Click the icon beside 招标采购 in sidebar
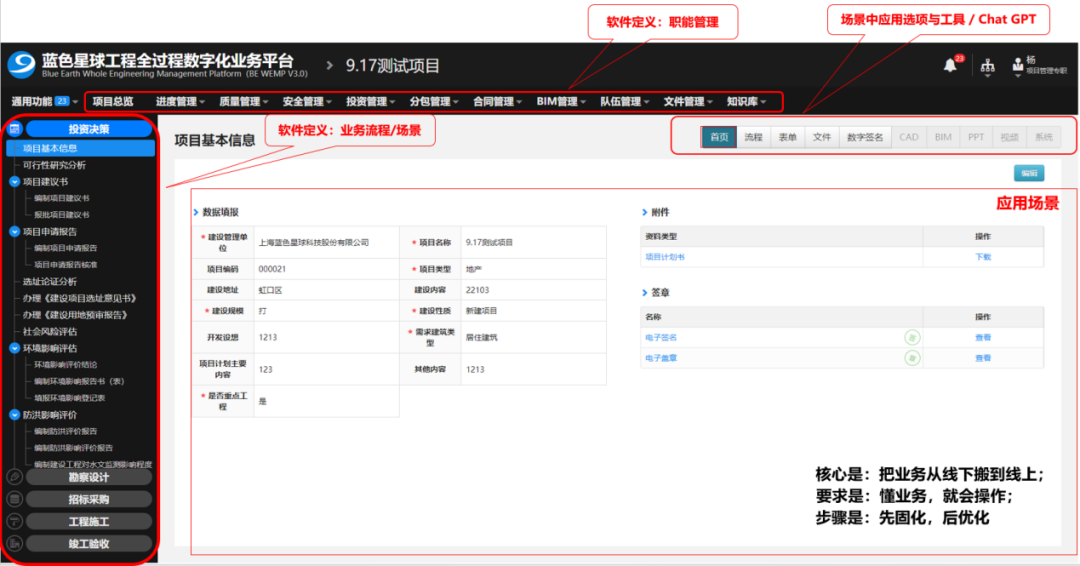 14,499
